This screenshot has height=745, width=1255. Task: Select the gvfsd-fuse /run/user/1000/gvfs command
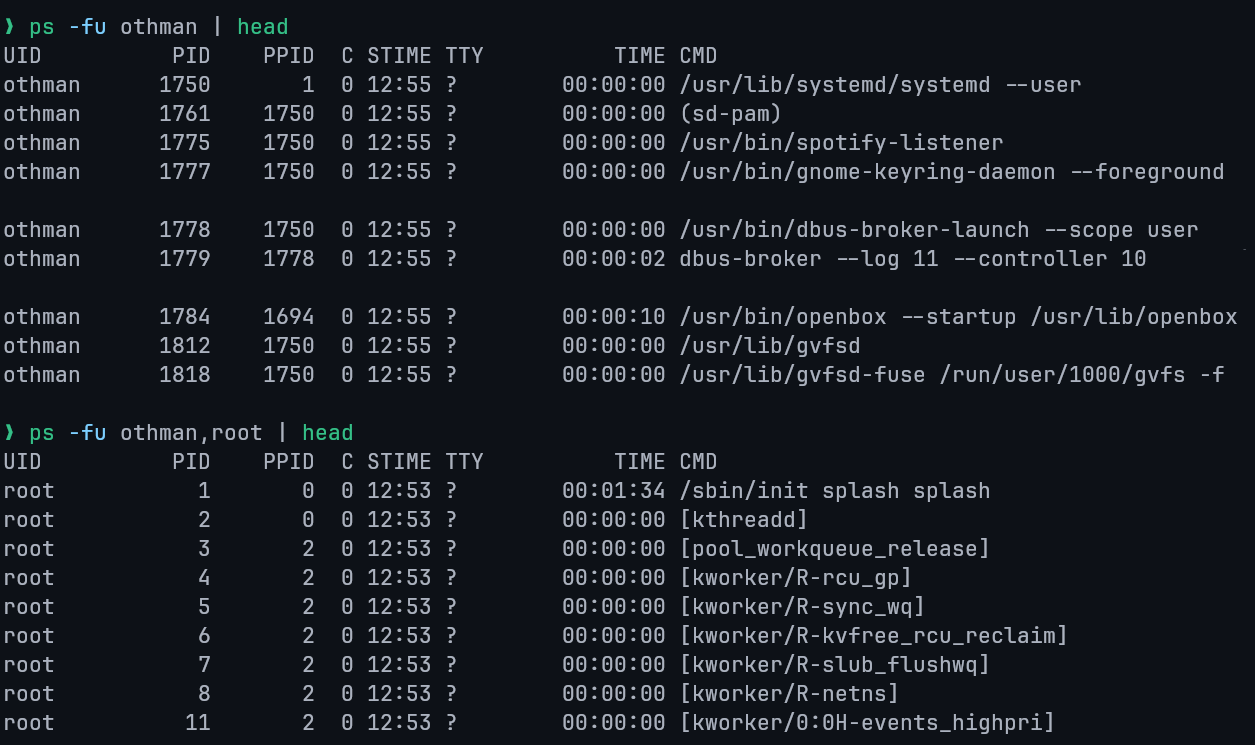(x=951, y=375)
